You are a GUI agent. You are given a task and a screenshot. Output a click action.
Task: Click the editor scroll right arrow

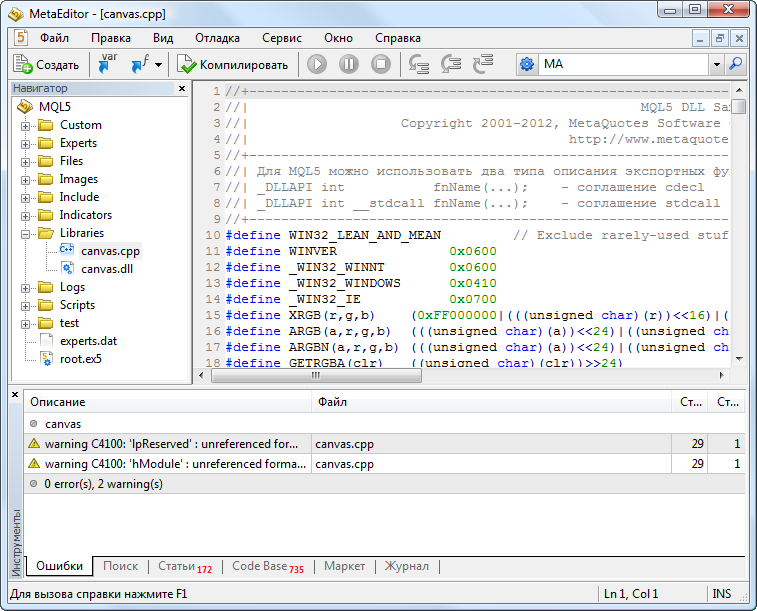tap(722, 375)
